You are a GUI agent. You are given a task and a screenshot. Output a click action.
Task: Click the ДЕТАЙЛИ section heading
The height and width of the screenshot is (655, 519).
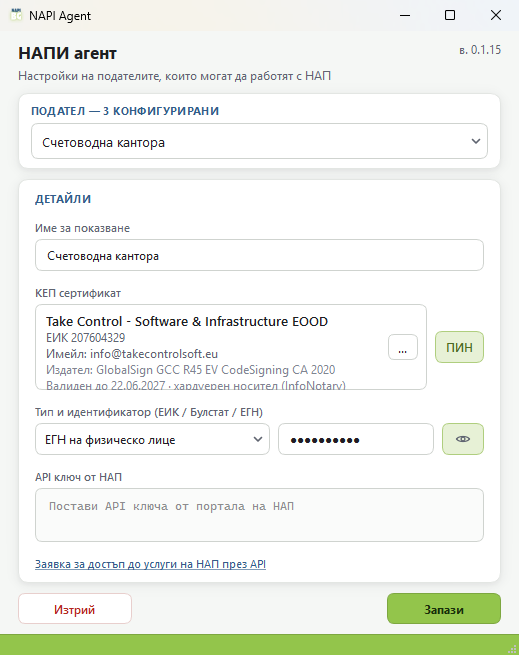coord(63,199)
